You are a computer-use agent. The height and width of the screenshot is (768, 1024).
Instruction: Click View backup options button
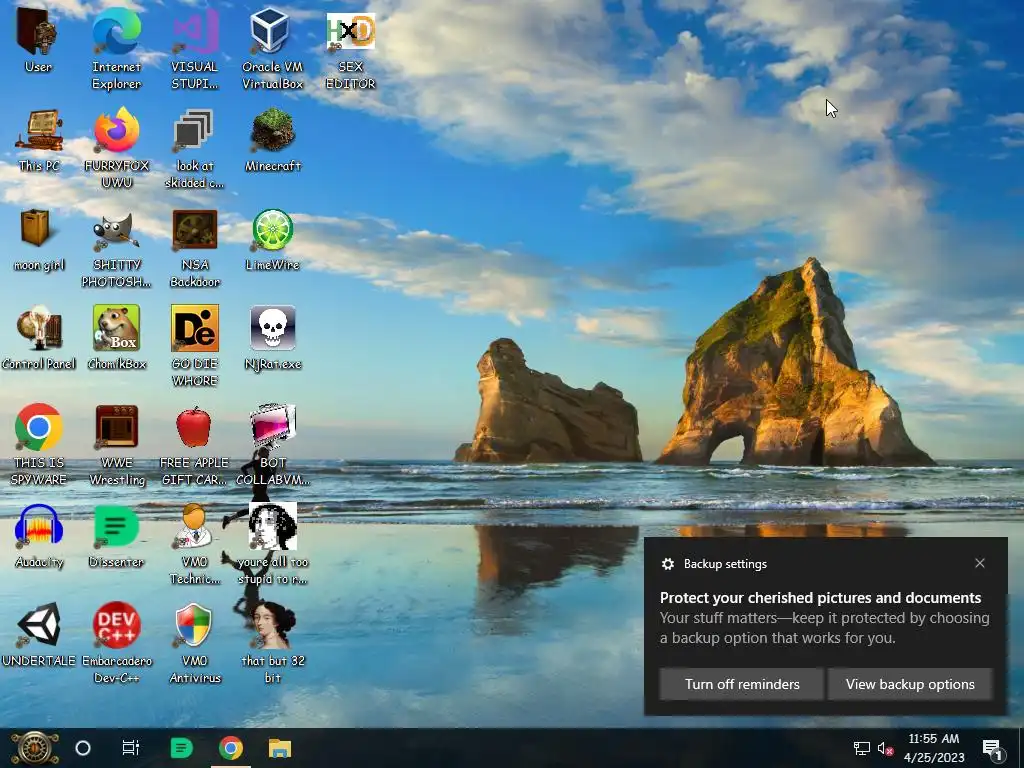point(910,684)
